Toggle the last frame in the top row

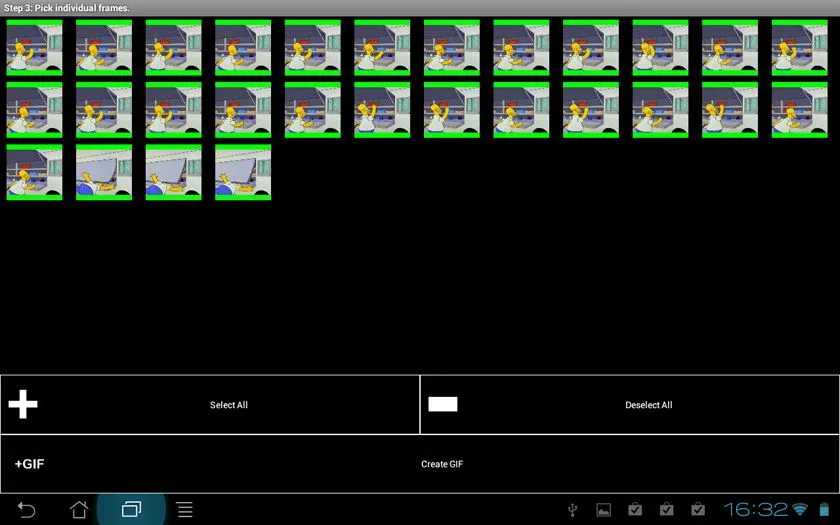[800, 48]
